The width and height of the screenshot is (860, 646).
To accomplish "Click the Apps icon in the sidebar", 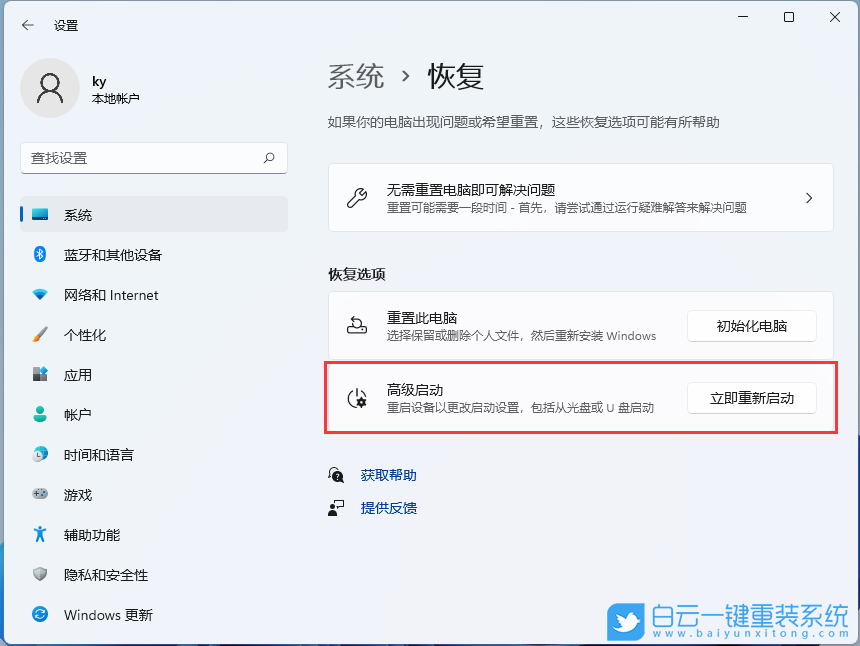I will pos(39,375).
